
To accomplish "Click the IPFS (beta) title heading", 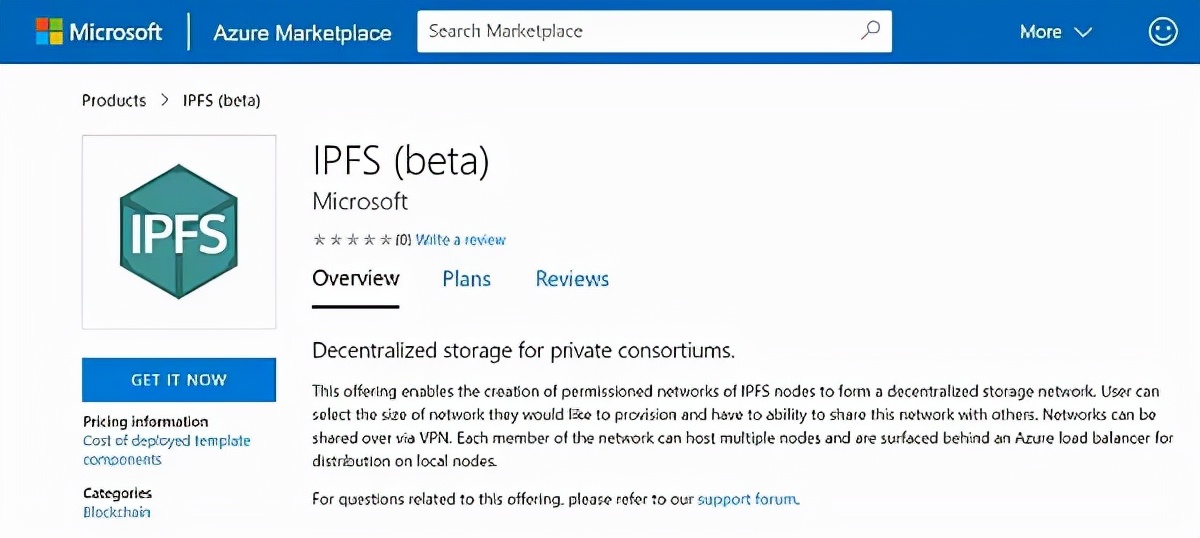I will [401, 161].
